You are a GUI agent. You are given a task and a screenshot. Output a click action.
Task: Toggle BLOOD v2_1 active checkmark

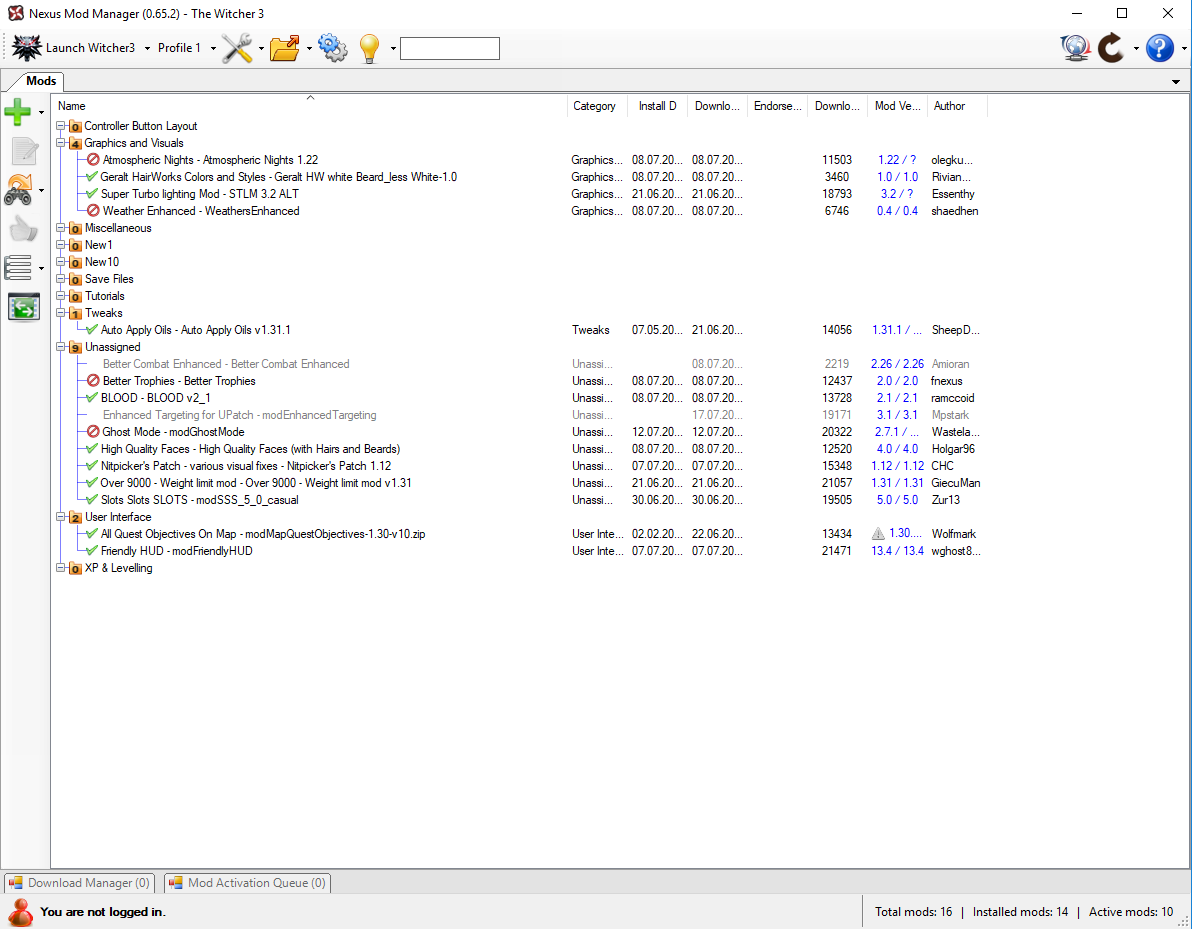click(x=92, y=398)
